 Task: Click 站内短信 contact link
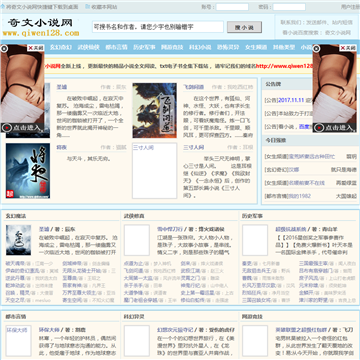342,23
